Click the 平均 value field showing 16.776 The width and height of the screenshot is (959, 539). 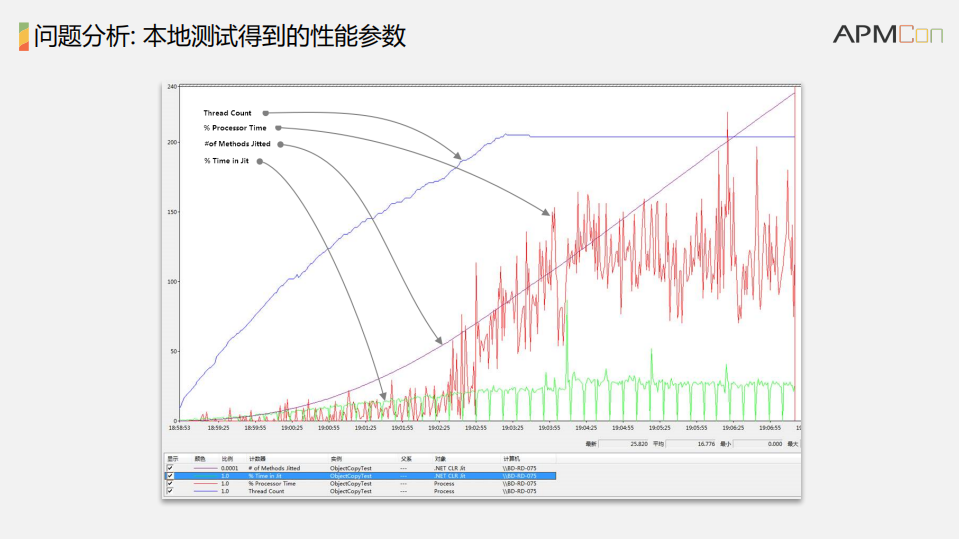coord(691,444)
